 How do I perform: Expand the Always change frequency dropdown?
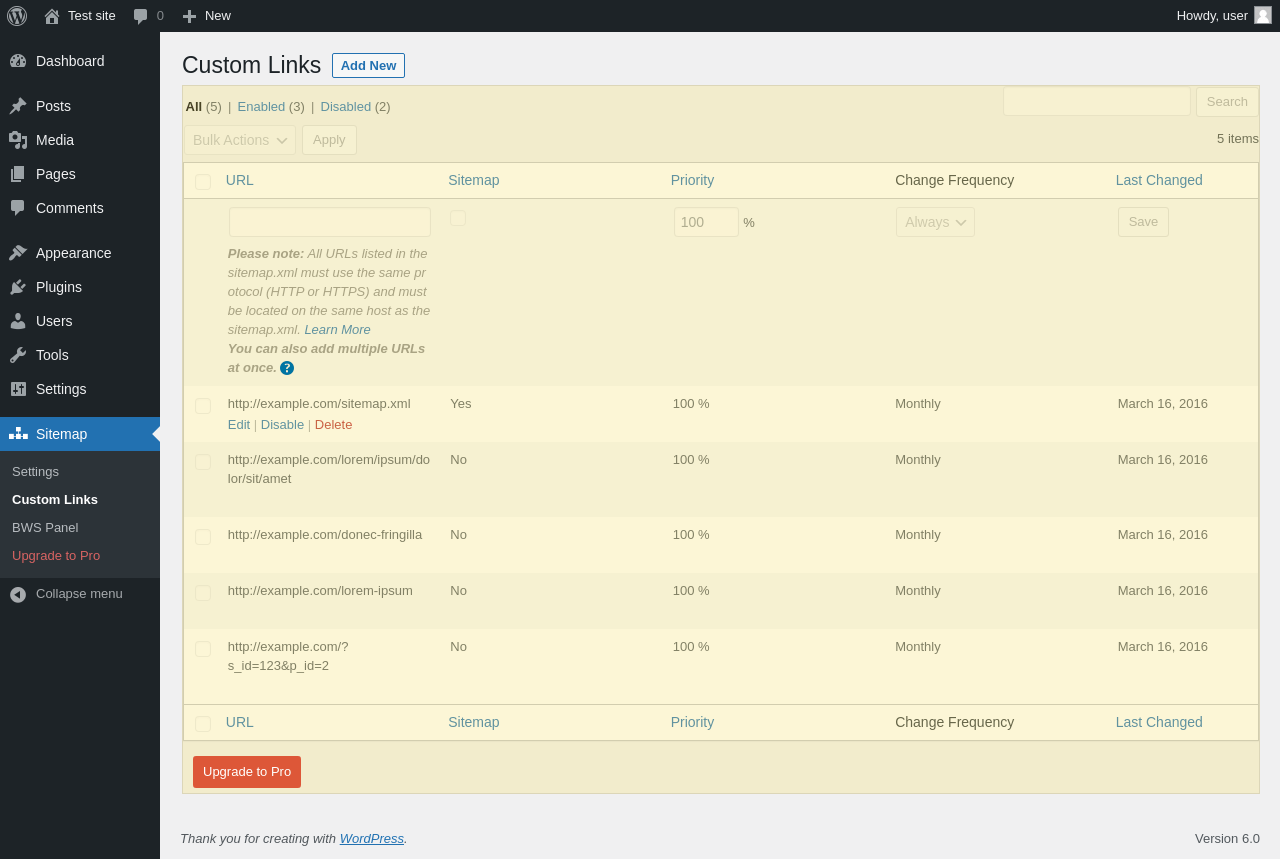935,222
